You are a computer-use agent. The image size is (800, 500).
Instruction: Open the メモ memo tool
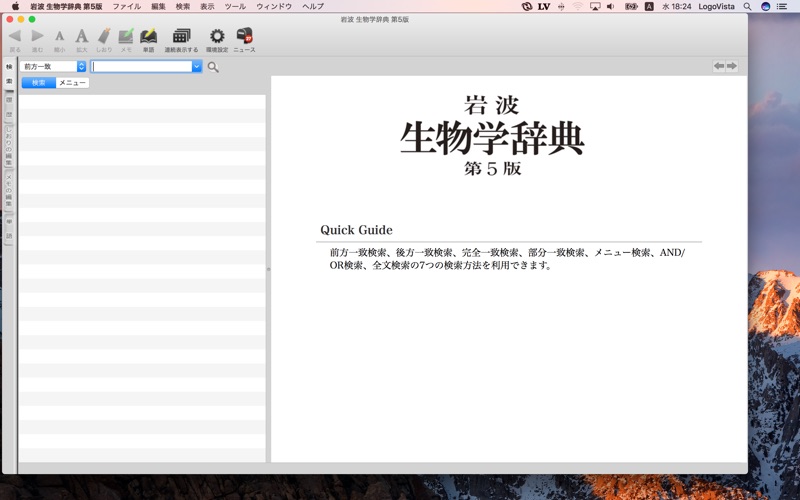pos(126,37)
